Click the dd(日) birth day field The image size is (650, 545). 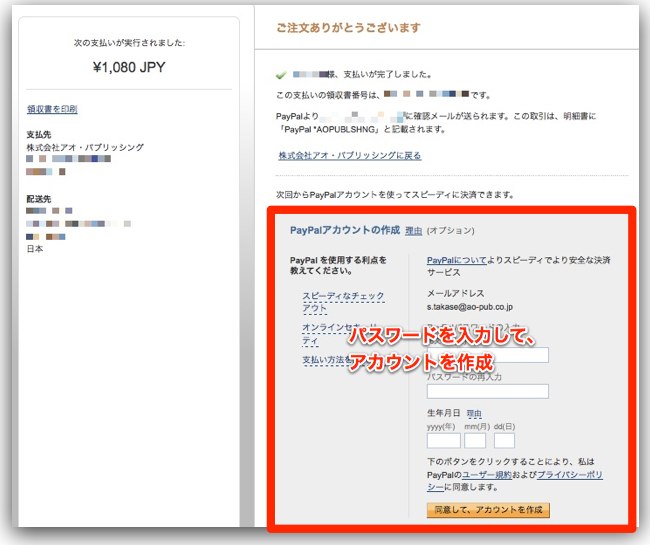click(504, 441)
